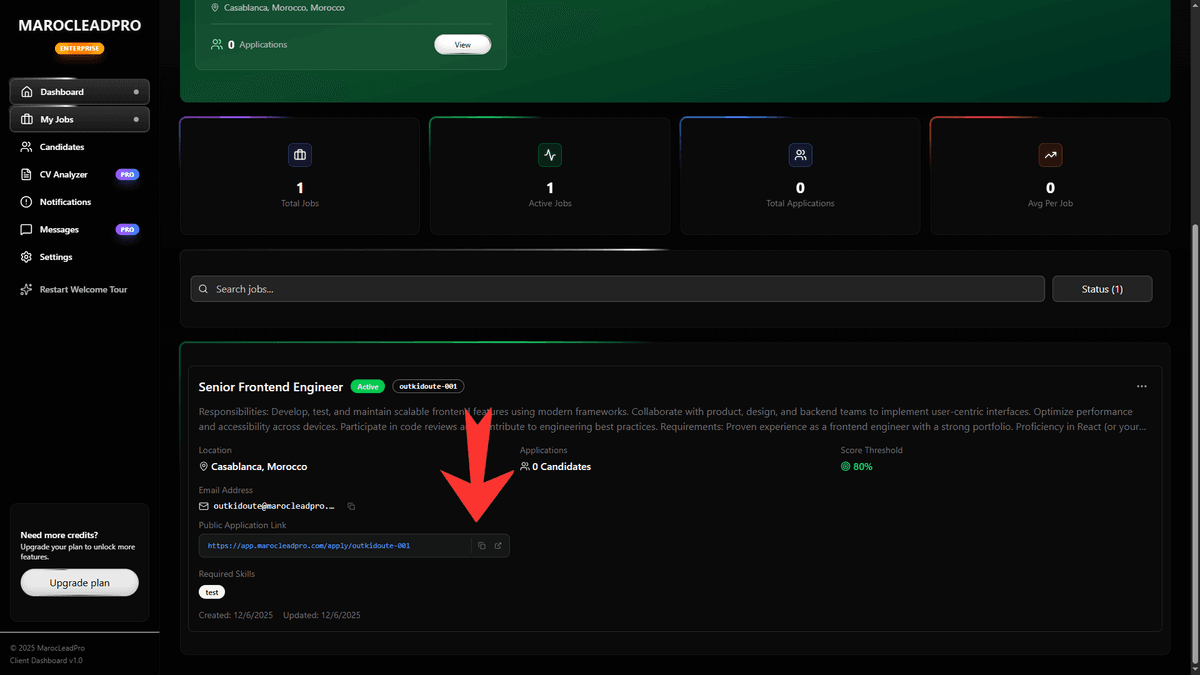Open Notifications using the bell icon

coord(28,201)
